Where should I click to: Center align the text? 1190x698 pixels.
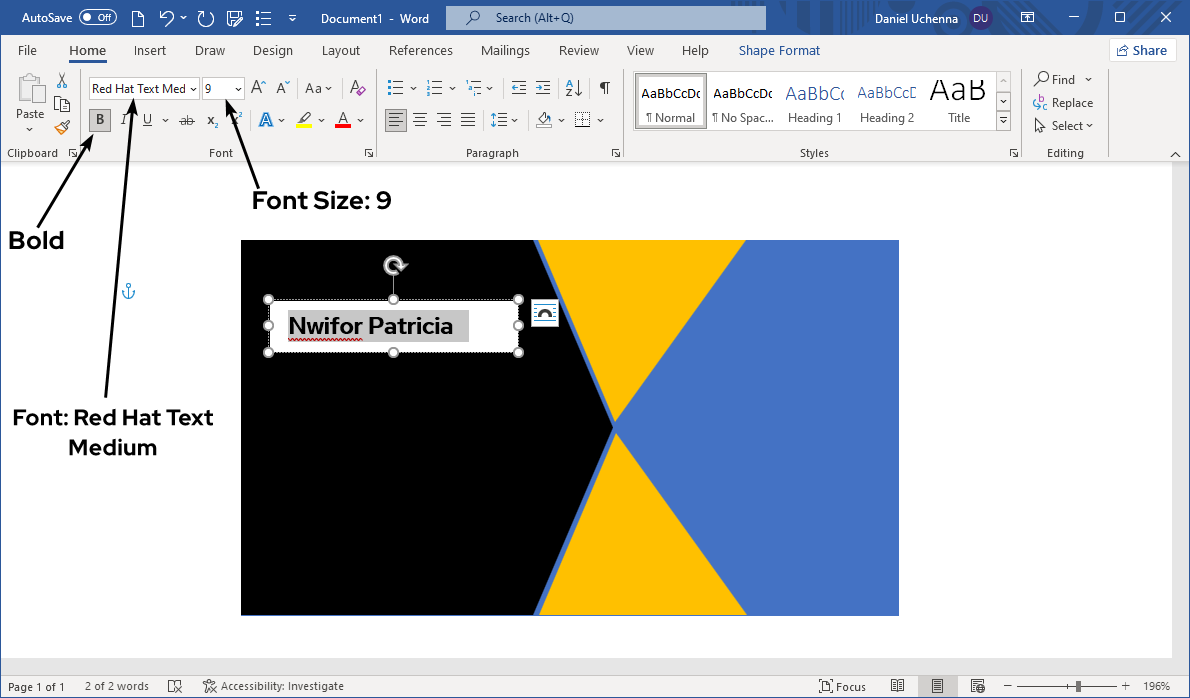tap(420, 120)
